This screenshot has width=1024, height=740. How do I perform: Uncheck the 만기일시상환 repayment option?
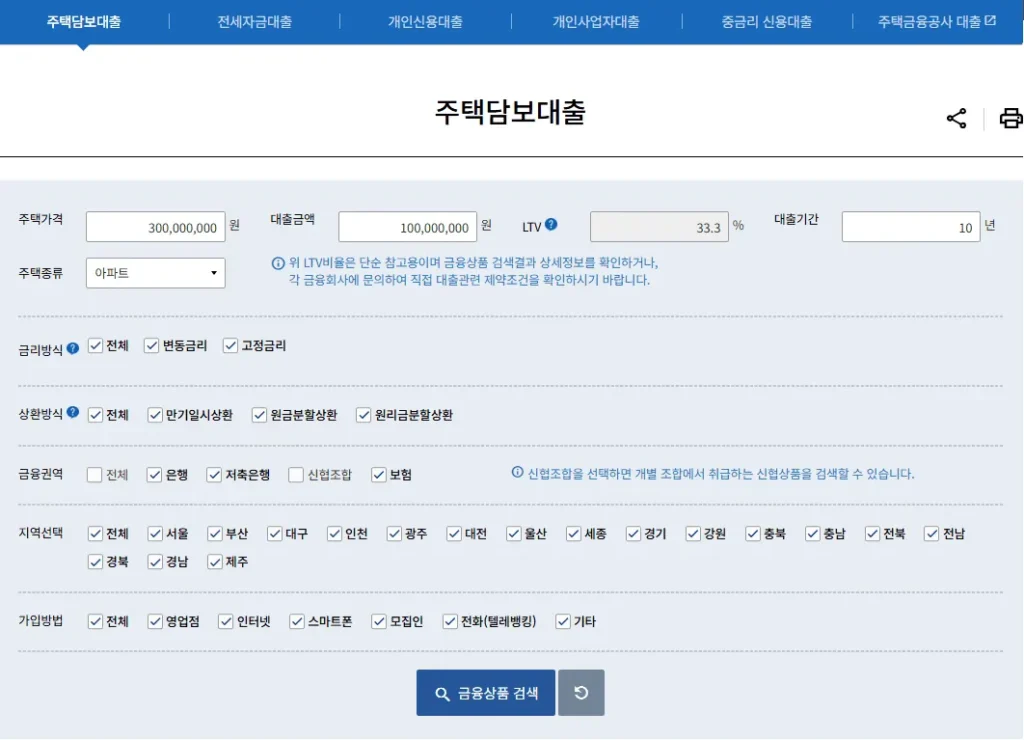pos(155,413)
